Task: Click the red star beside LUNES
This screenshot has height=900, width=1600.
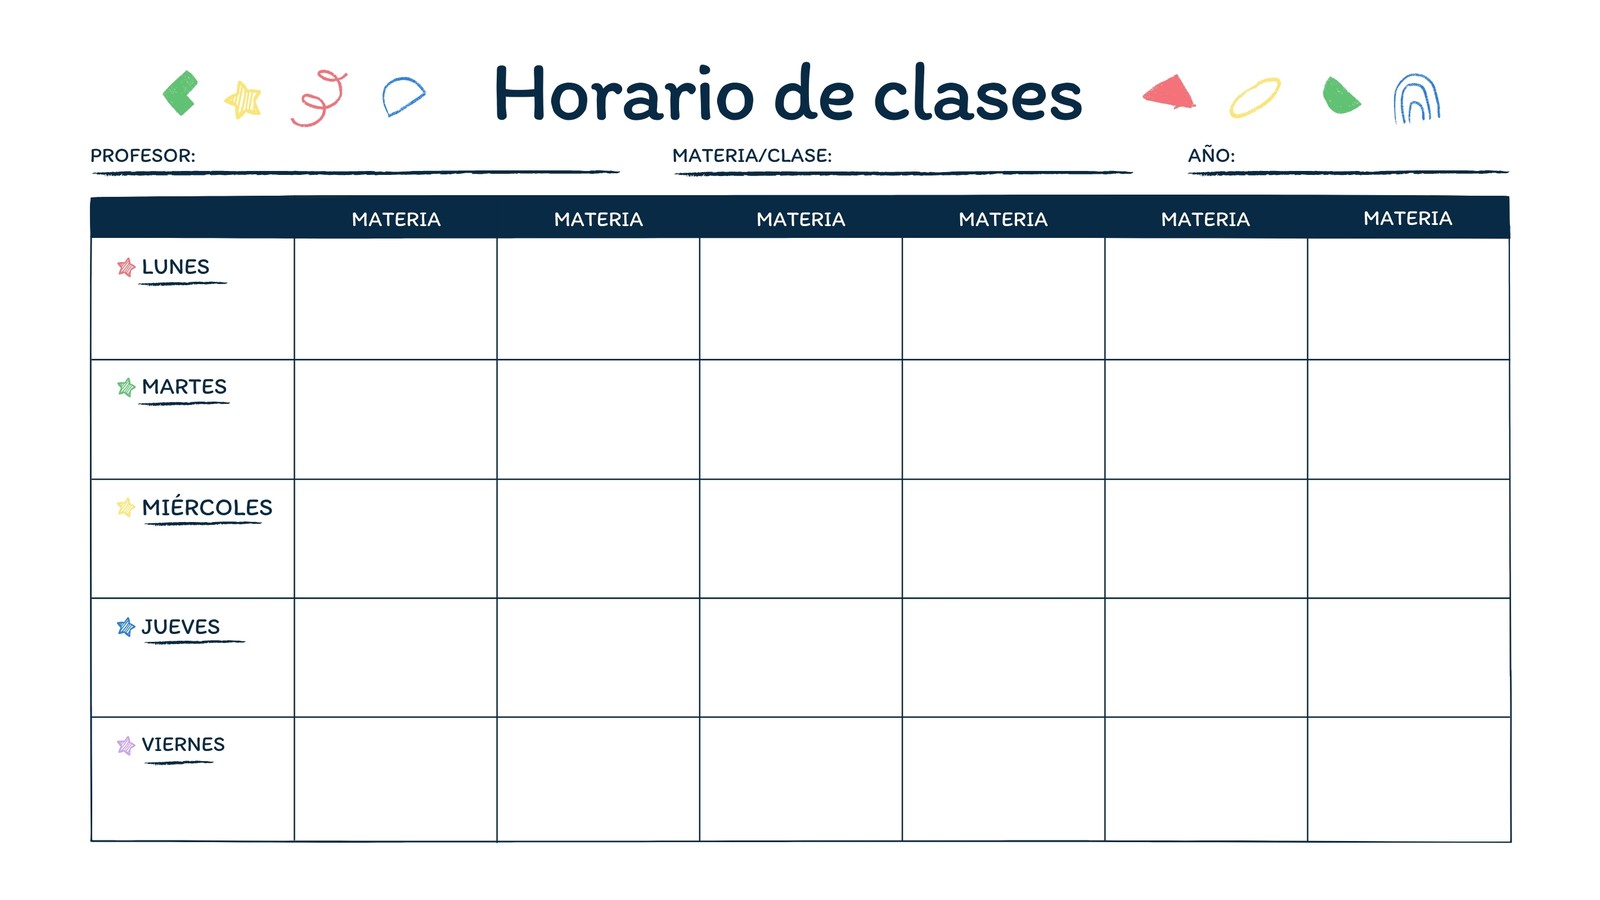Action: tap(126, 267)
